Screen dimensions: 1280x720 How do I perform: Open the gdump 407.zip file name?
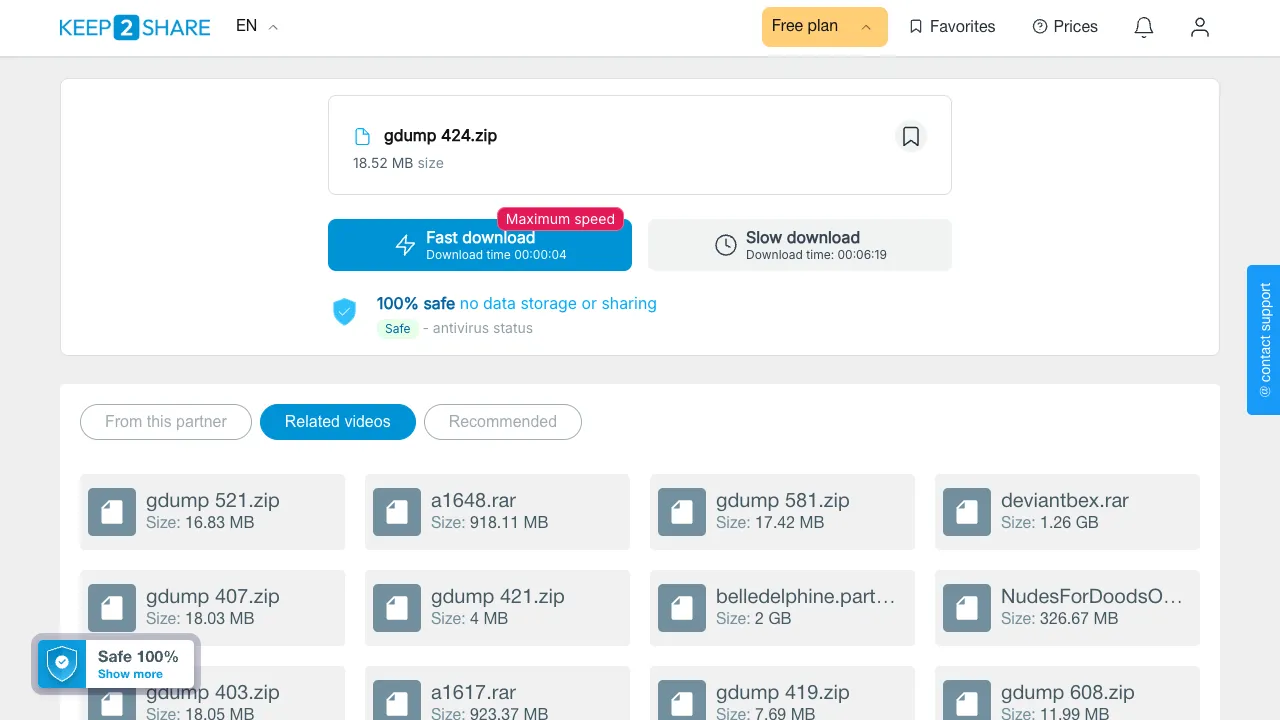point(213,596)
